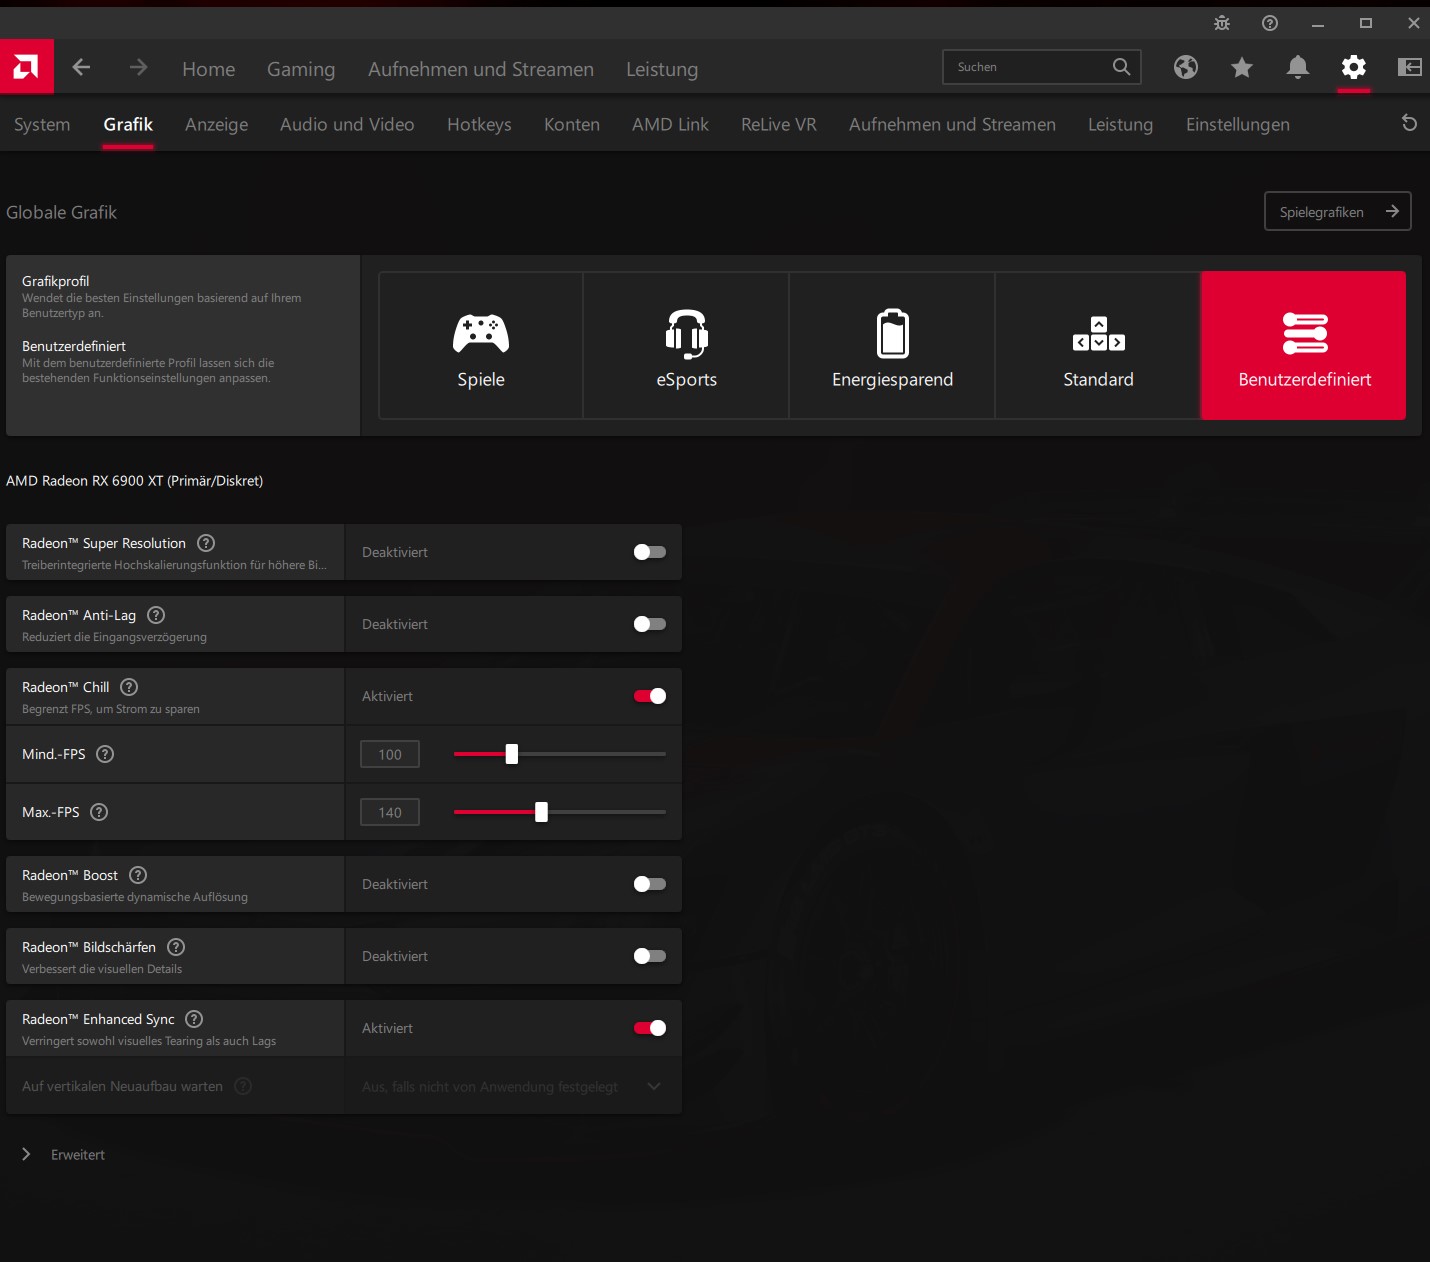Viewport: 1430px width, 1262px height.
Task: Open vertical sync dropdown
Action: pos(513,1086)
